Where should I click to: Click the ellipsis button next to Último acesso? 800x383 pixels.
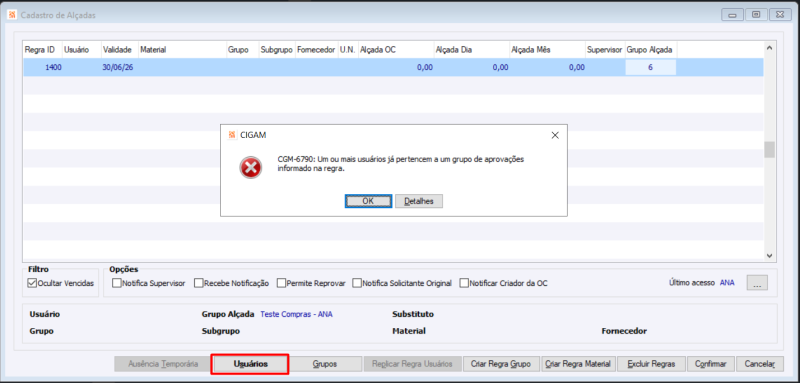pos(757,283)
